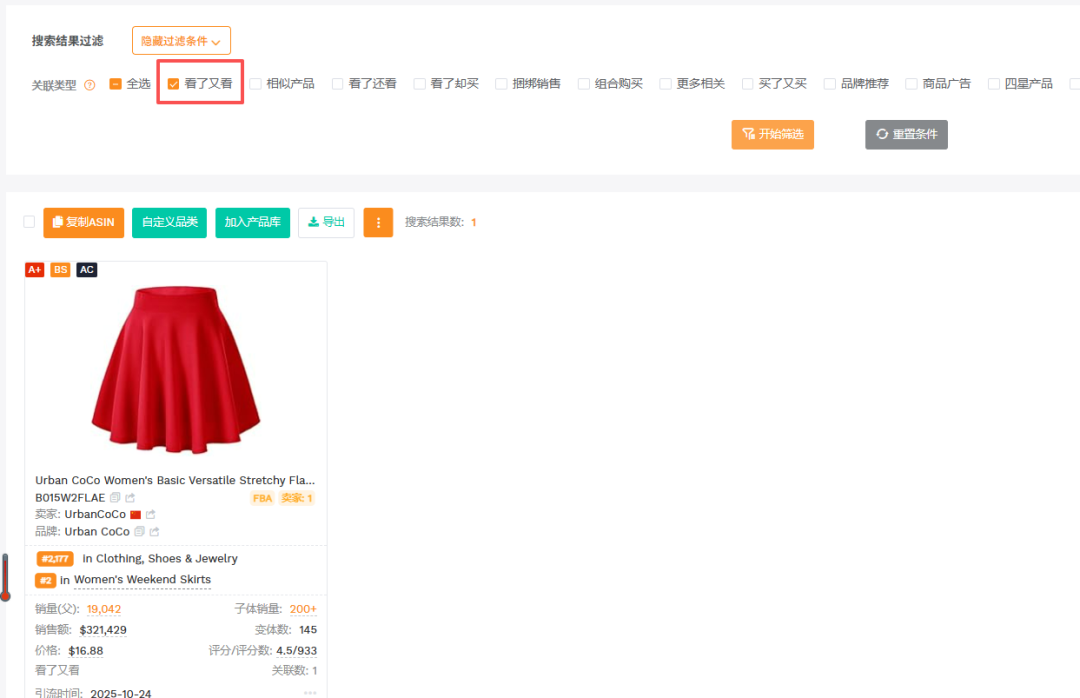Click the China flag icon next to UrbanCoCo
1080x698 pixels.
coord(135,514)
